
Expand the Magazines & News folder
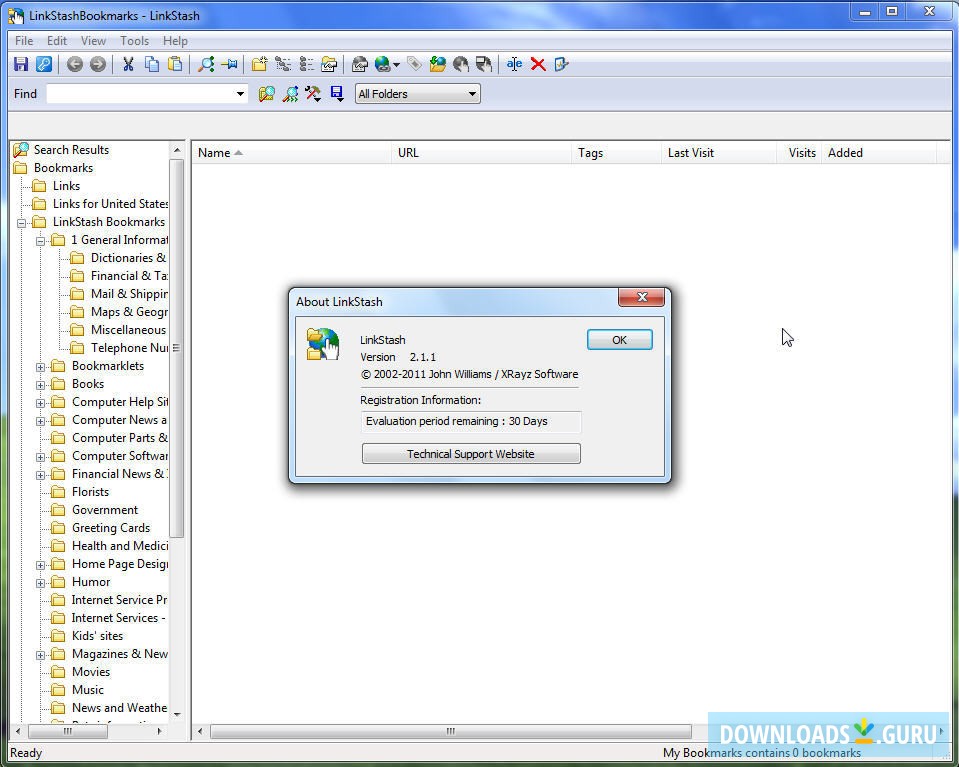[40, 655]
